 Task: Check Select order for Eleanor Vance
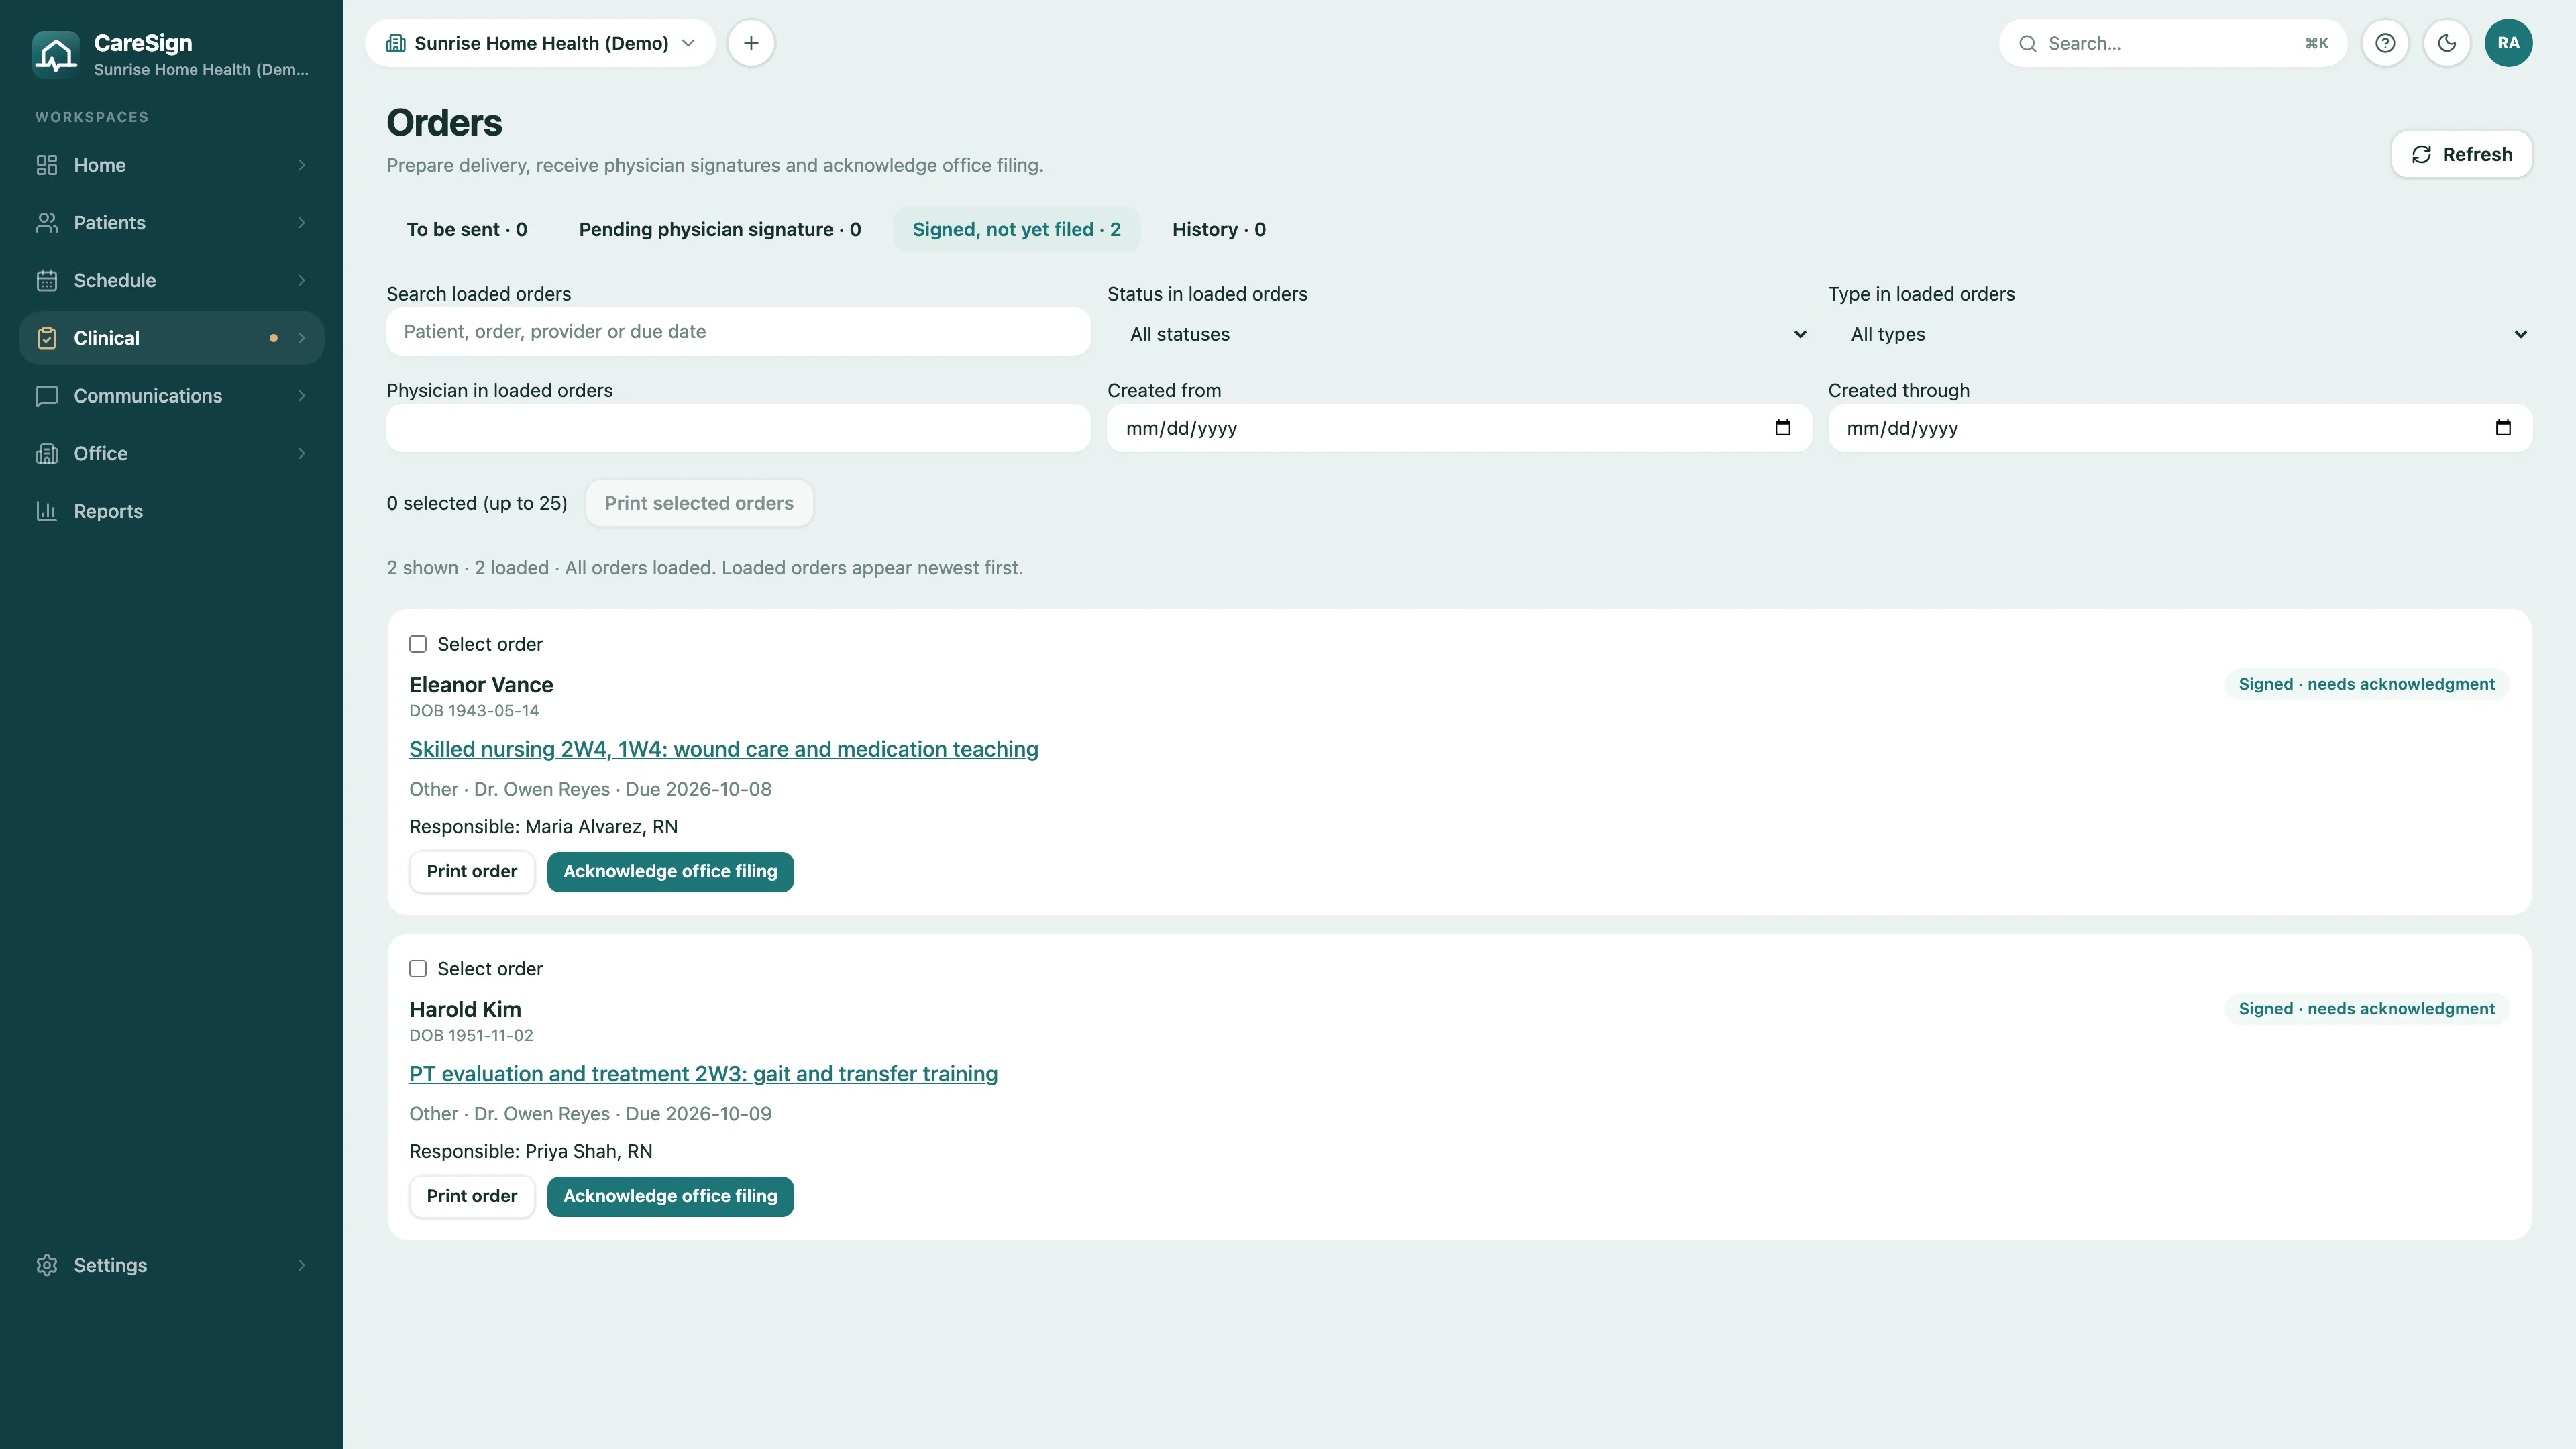tap(418, 644)
